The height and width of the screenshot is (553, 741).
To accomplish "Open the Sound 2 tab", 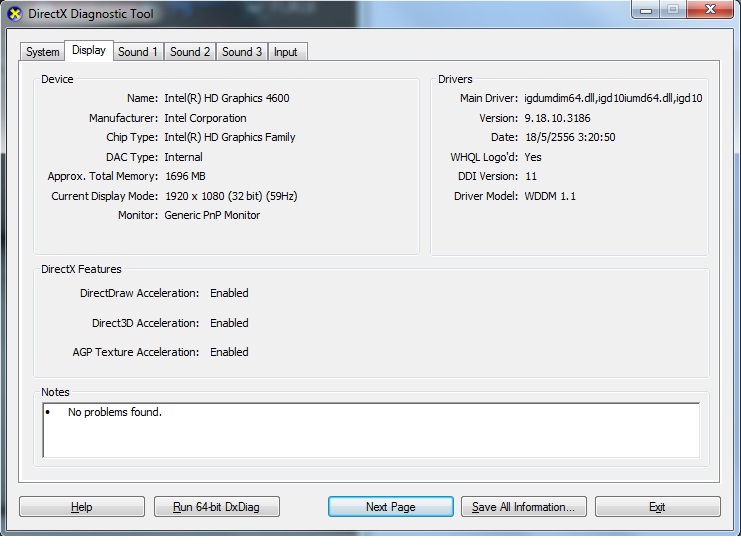I will pyautogui.click(x=190, y=52).
